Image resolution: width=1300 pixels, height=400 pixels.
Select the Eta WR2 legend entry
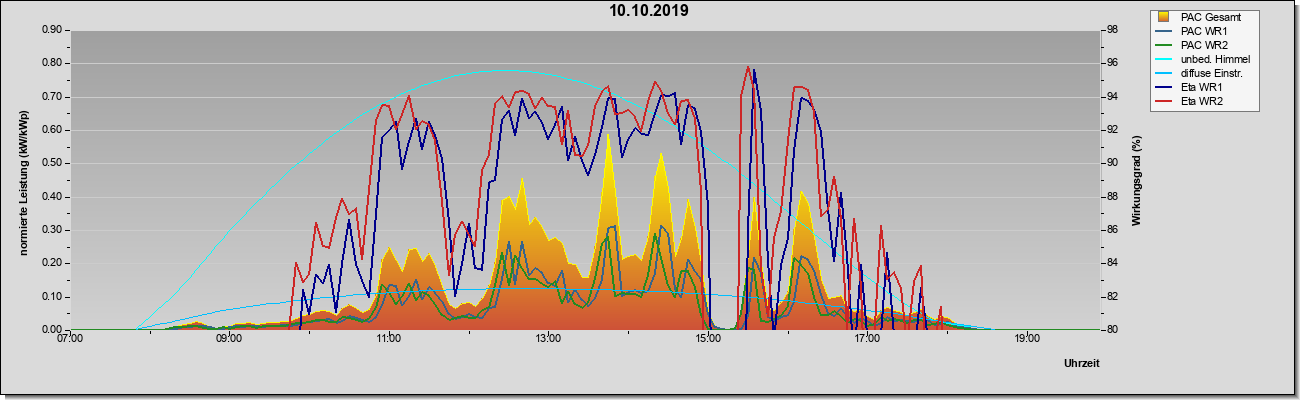tap(1200, 101)
